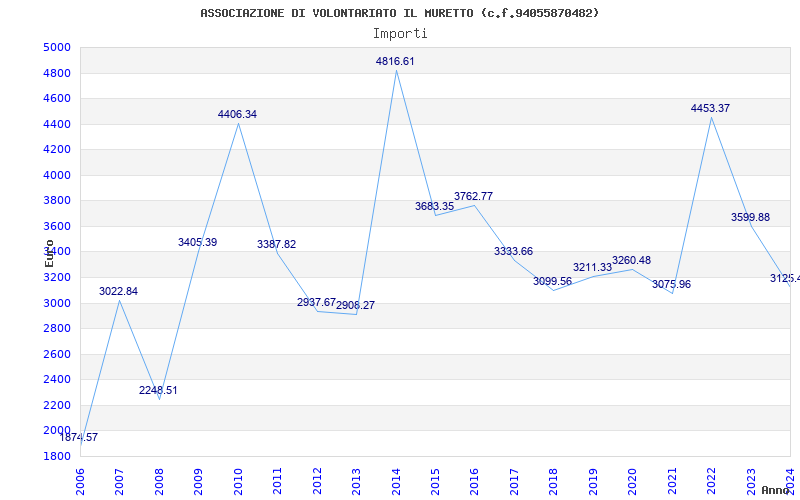The width and height of the screenshot is (800, 500).
Task: Click the 2008 year axis label
Action: [159, 482]
